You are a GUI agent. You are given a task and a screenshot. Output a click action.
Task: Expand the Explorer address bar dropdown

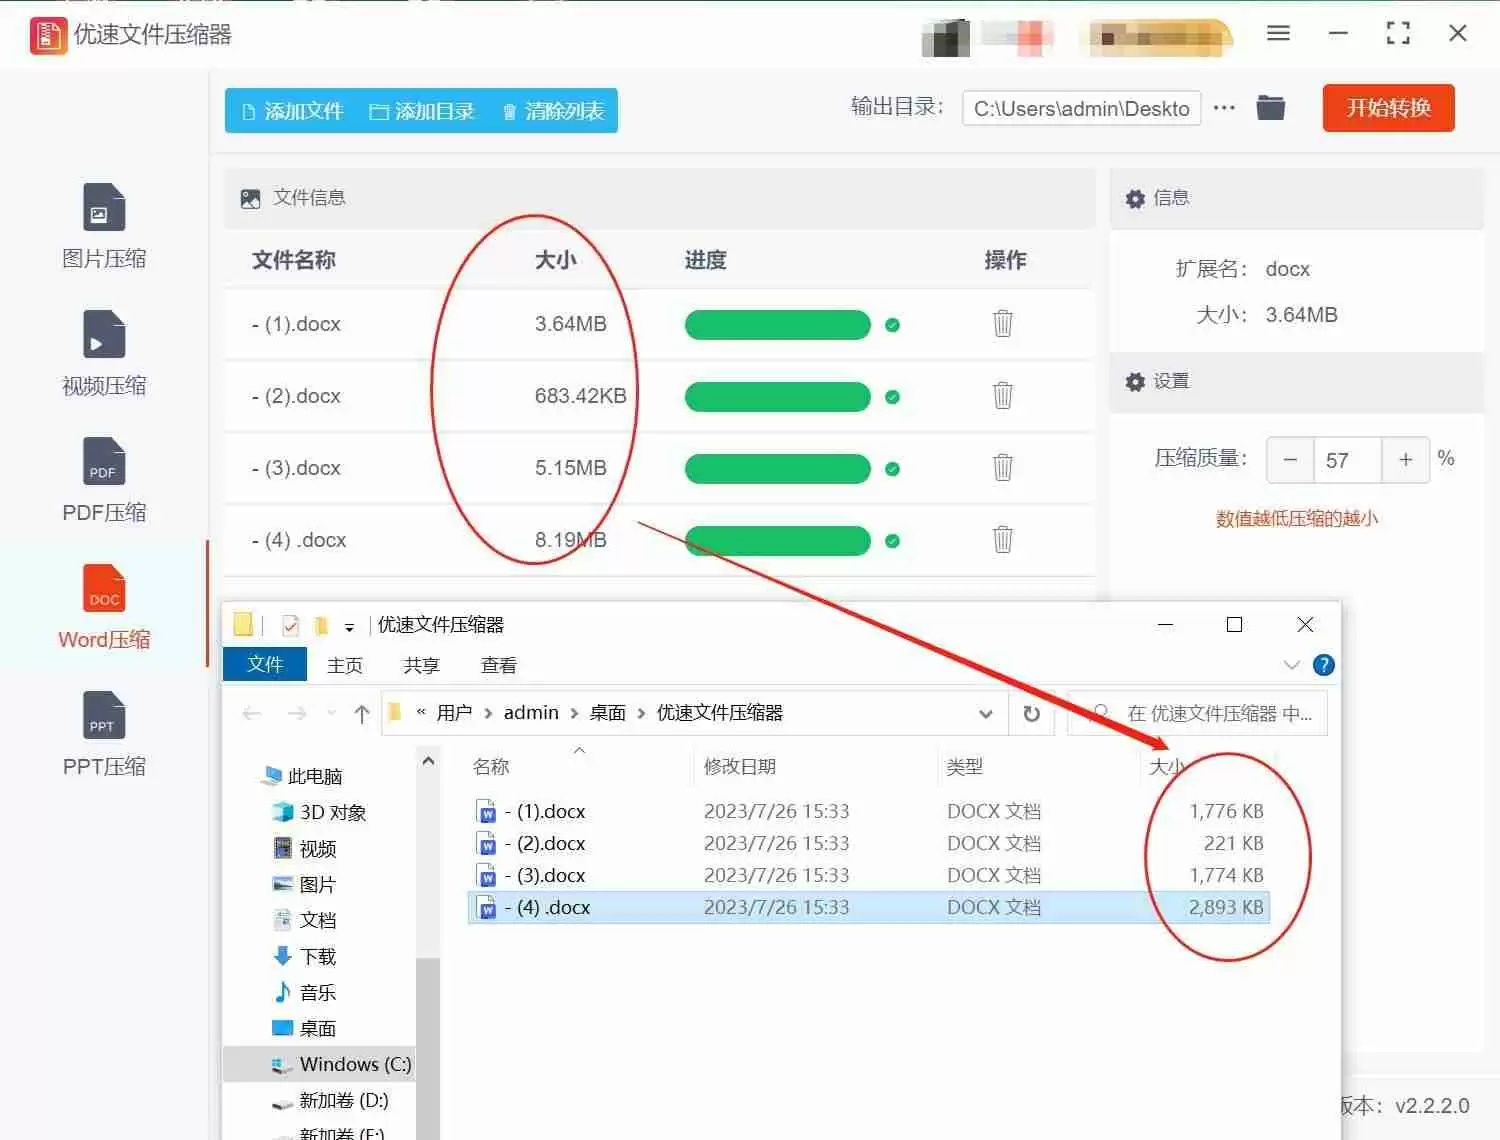pos(986,713)
